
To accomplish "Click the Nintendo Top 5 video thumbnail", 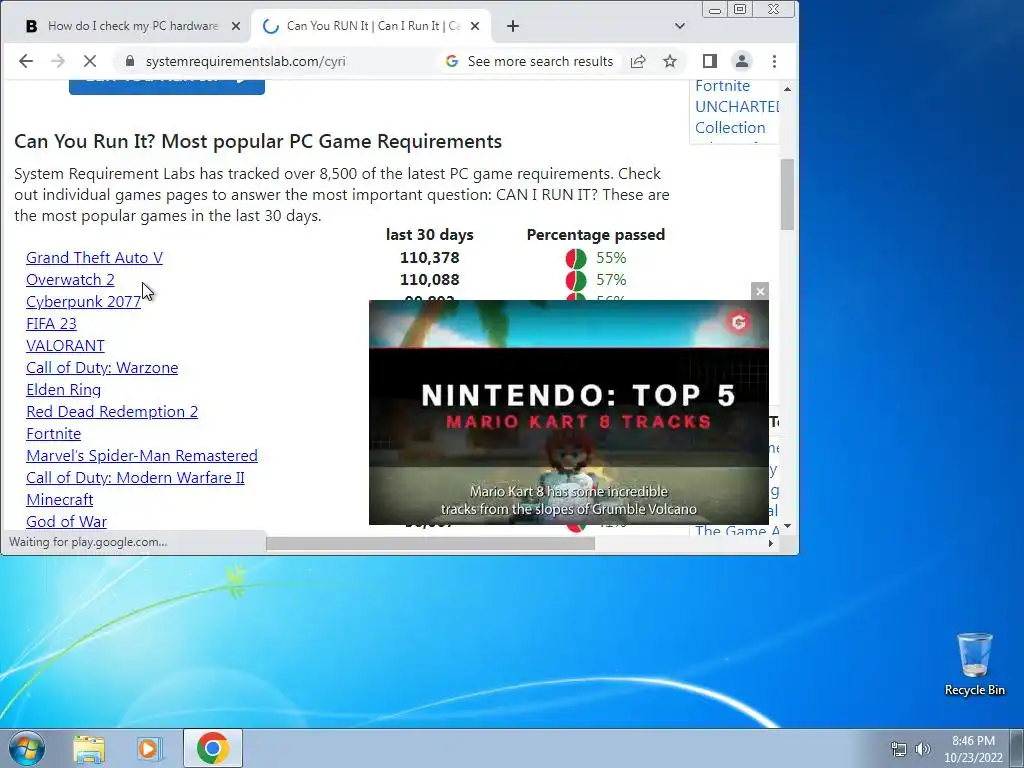I will 569,413.
